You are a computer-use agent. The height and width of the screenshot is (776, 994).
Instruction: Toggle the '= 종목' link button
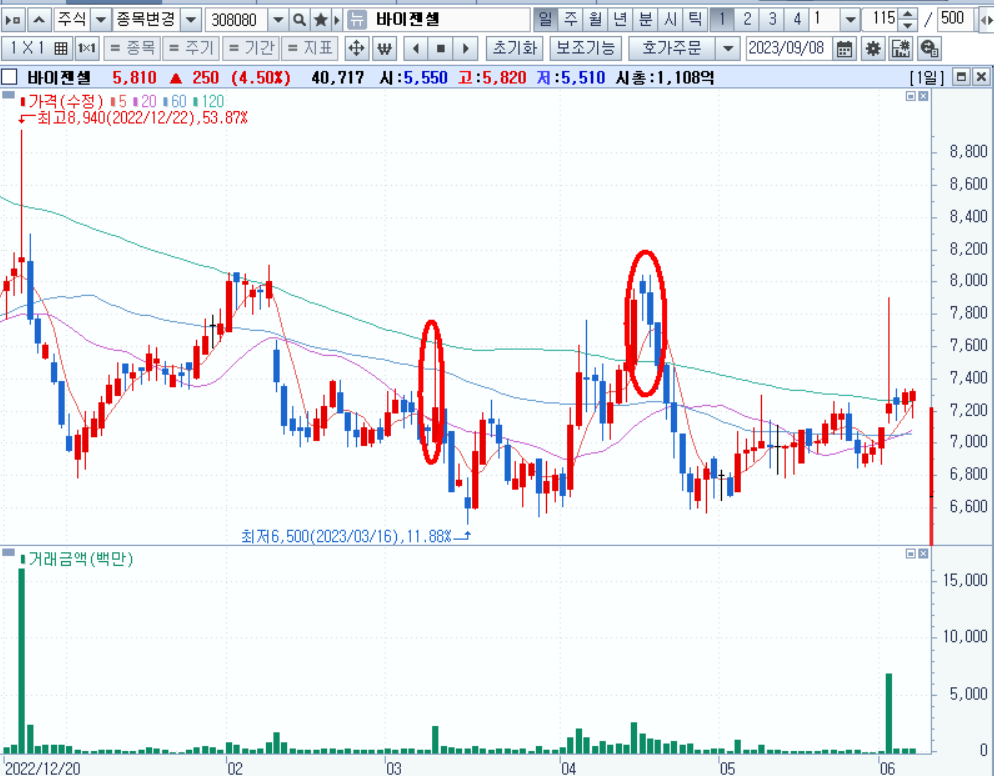coord(132,48)
